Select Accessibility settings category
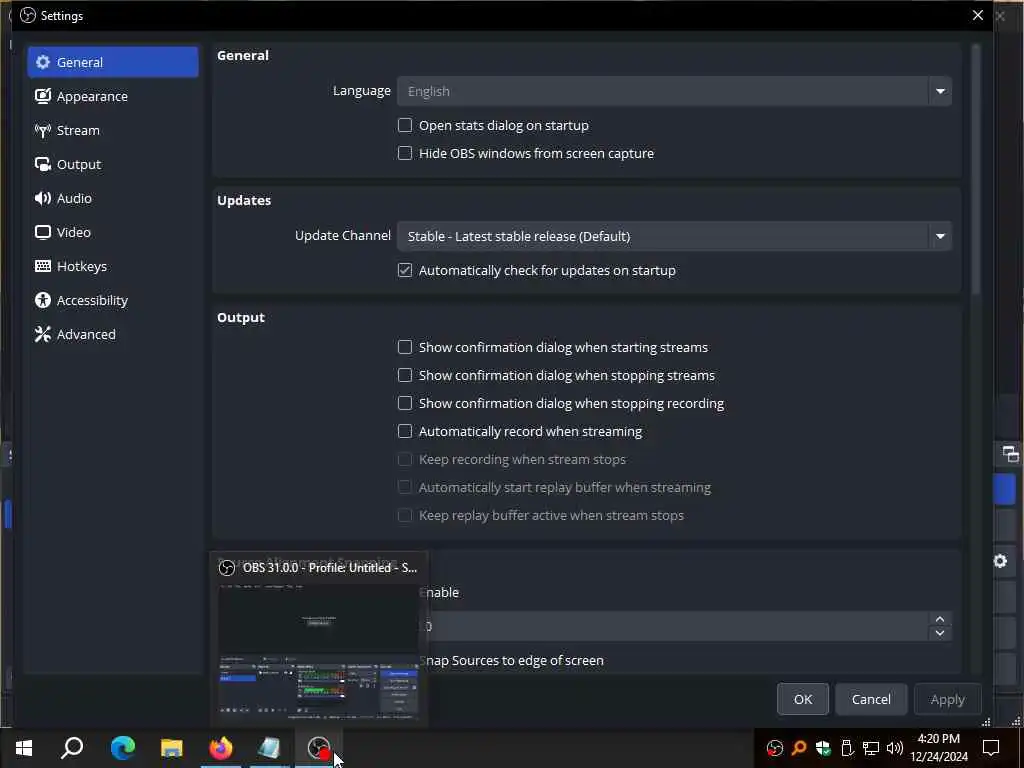Viewport: 1024px width, 768px height. coord(113,300)
